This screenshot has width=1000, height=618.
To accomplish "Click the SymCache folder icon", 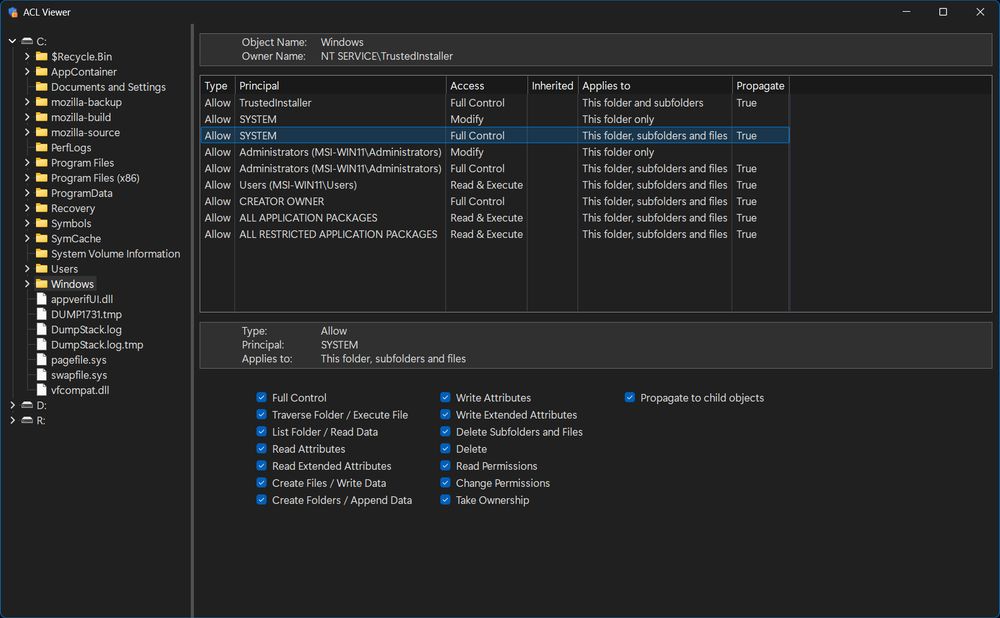I will (x=41, y=239).
